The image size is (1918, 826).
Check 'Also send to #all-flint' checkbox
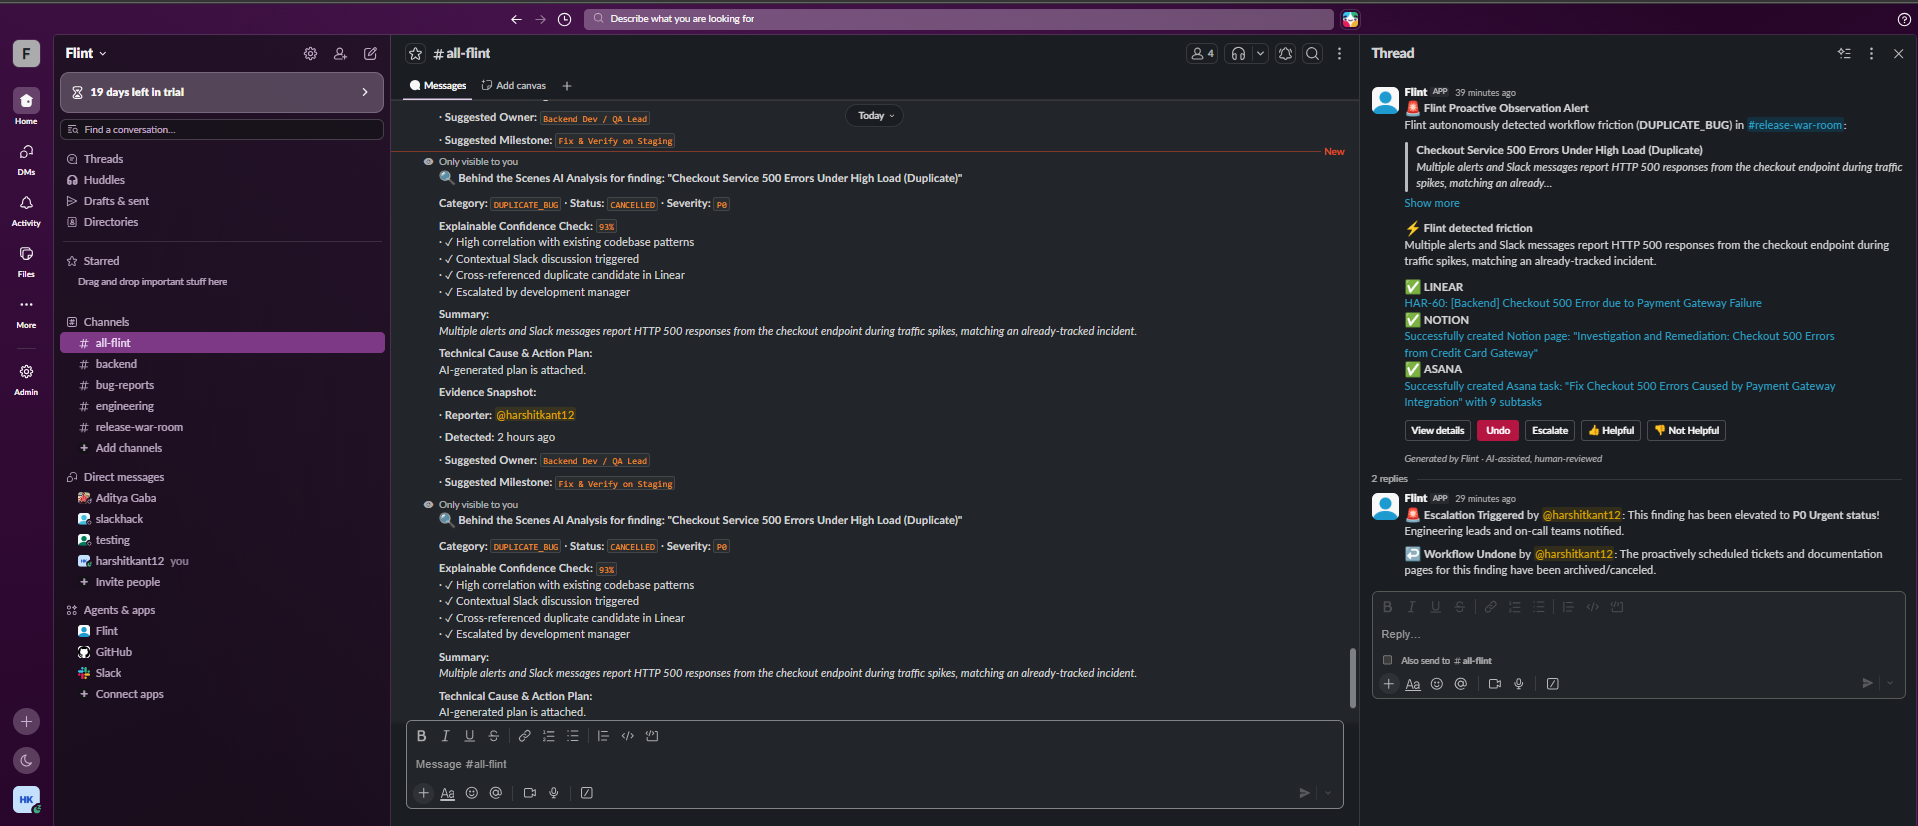[x=1387, y=660]
